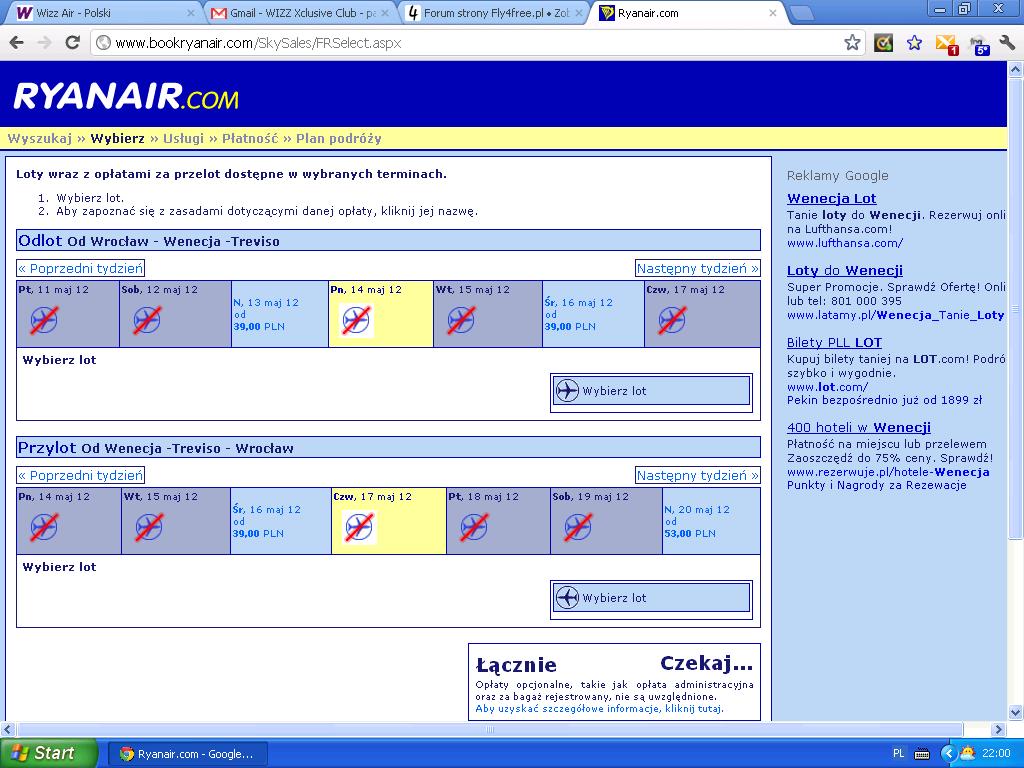Go back using browser back arrow

point(16,43)
